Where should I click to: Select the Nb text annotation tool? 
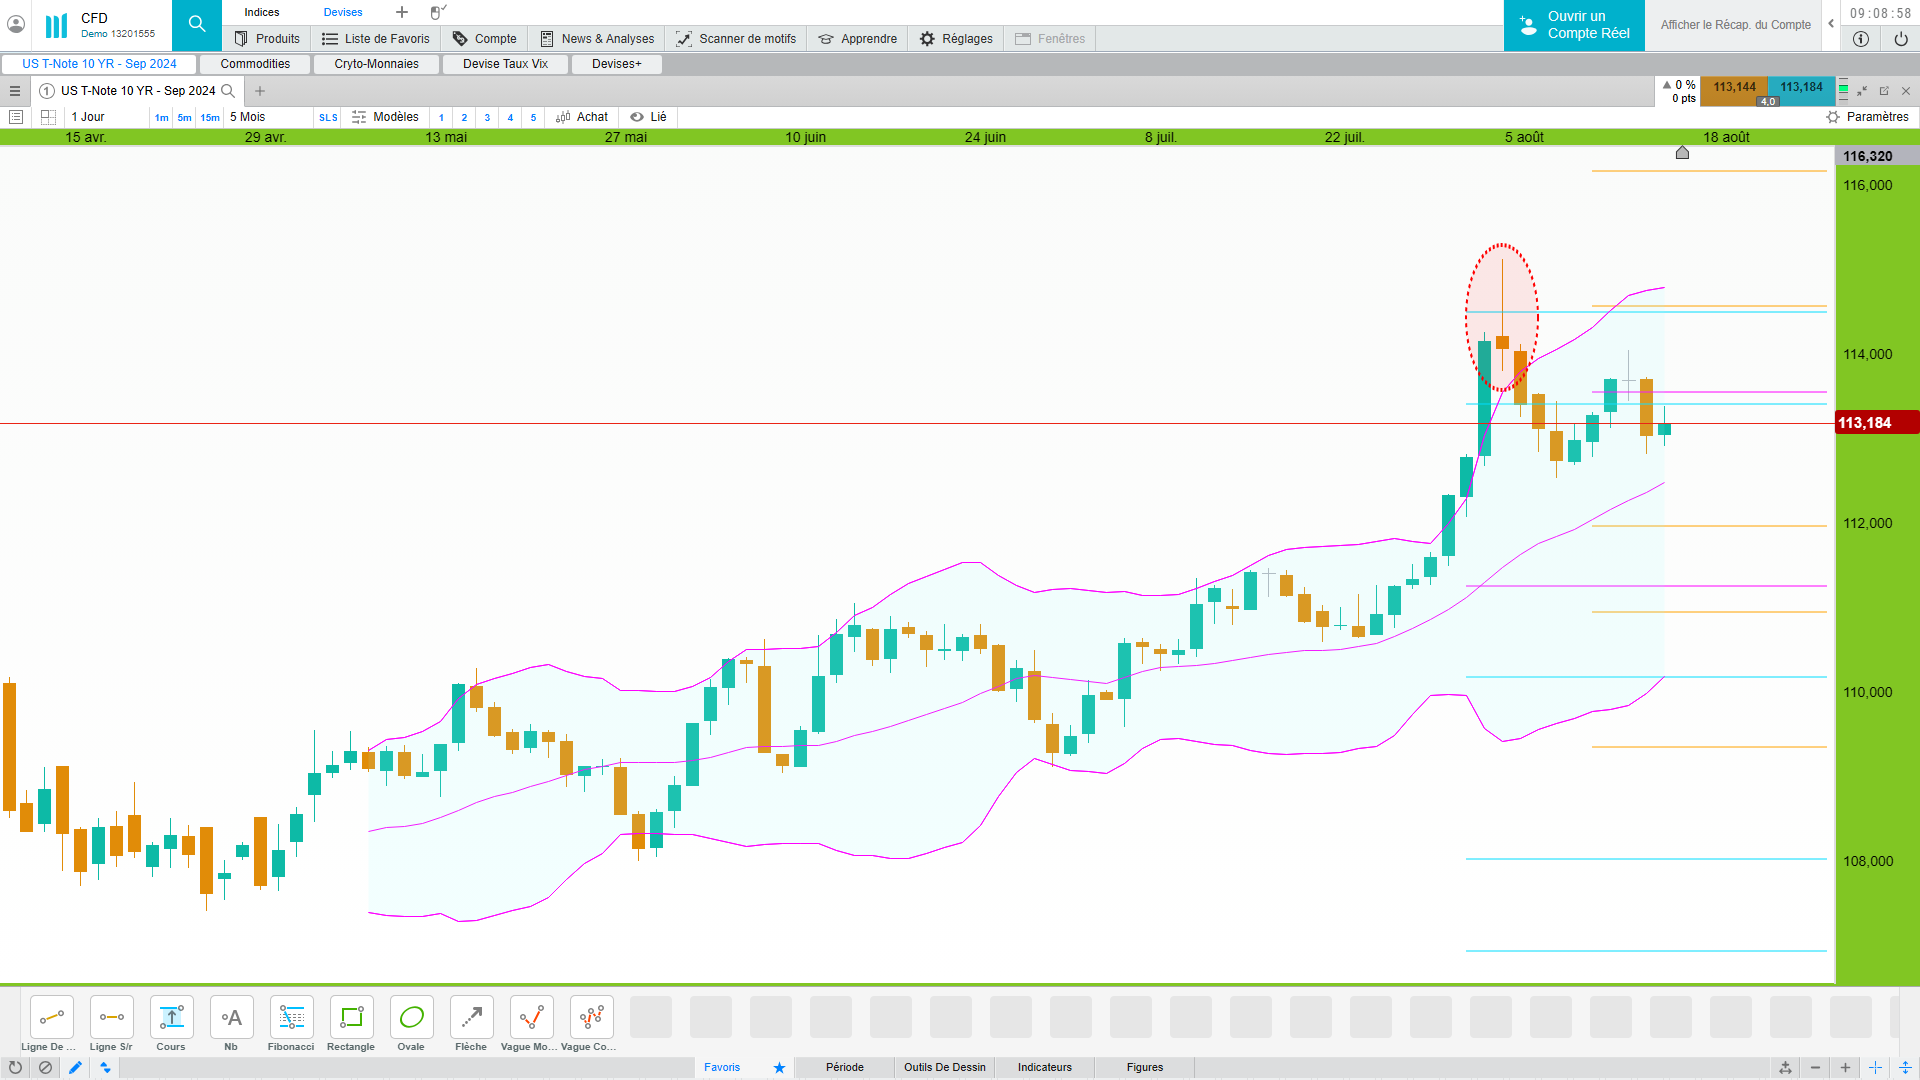(231, 1018)
